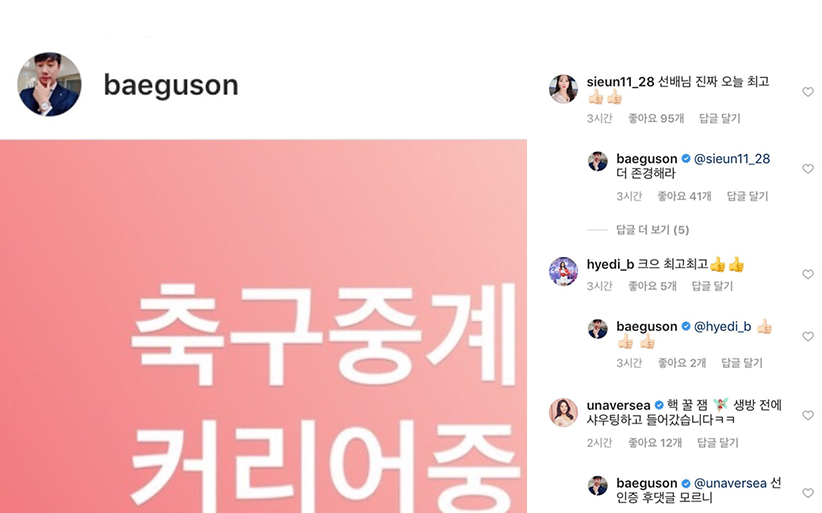The height and width of the screenshot is (513, 822).
Task: View 좋아요 41개 likes on reply
Action: tap(684, 196)
